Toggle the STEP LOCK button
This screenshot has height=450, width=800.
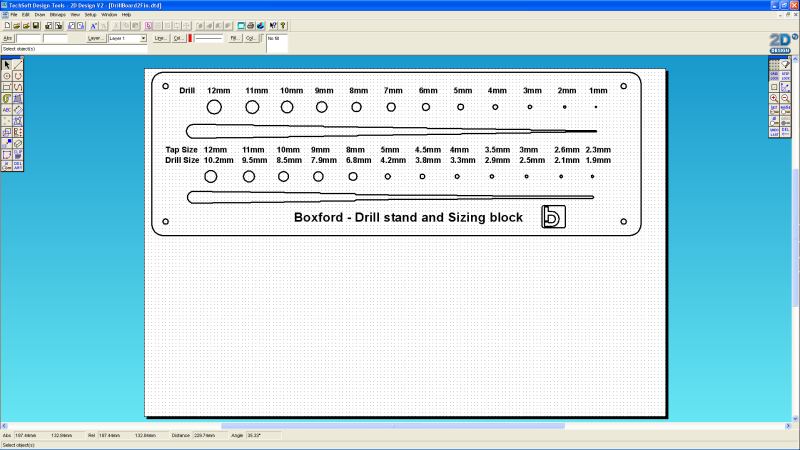(x=785, y=76)
